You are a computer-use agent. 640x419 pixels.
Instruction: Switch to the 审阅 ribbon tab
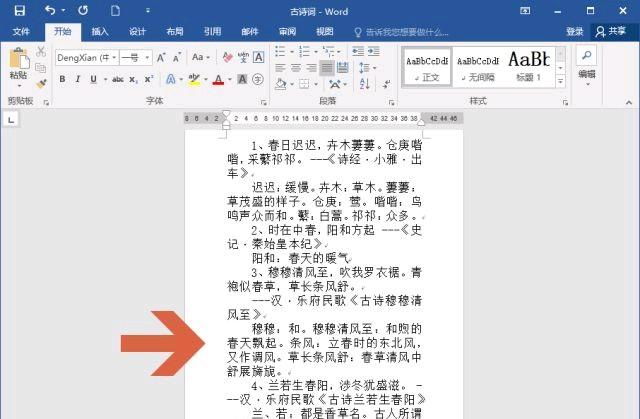click(287, 31)
